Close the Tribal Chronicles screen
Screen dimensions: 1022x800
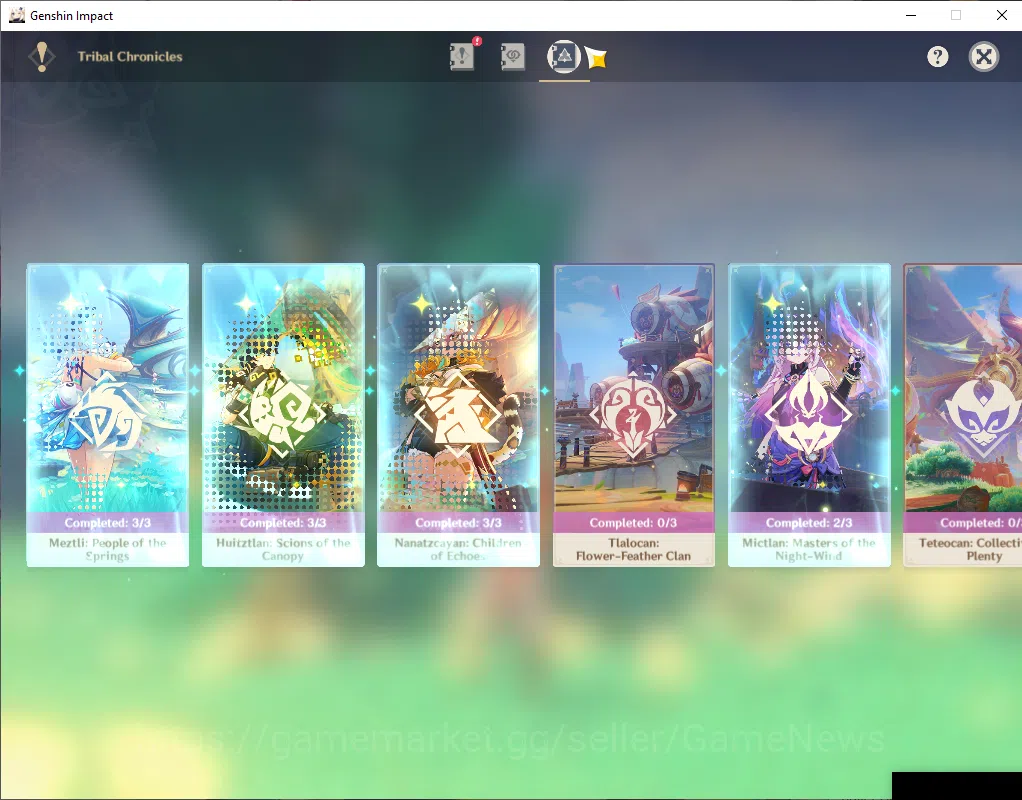pyautogui.click(x=984, y=57)
